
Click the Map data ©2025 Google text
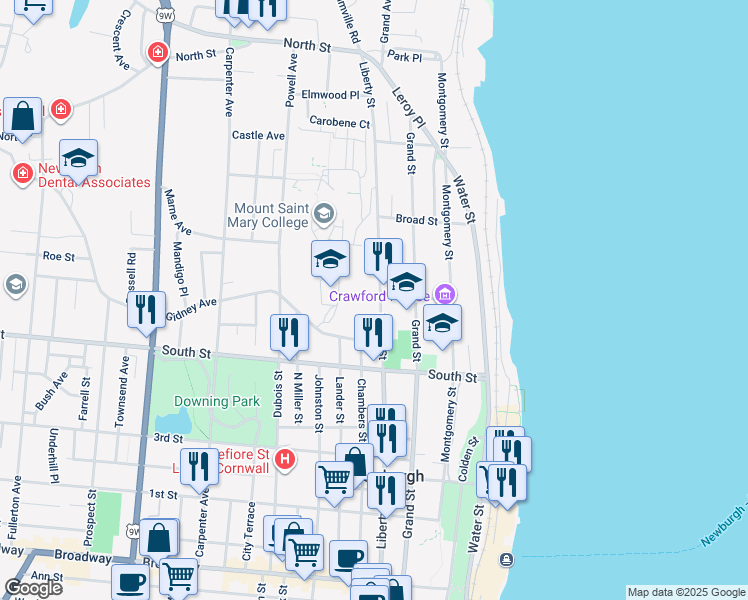(x=685, y=592)
